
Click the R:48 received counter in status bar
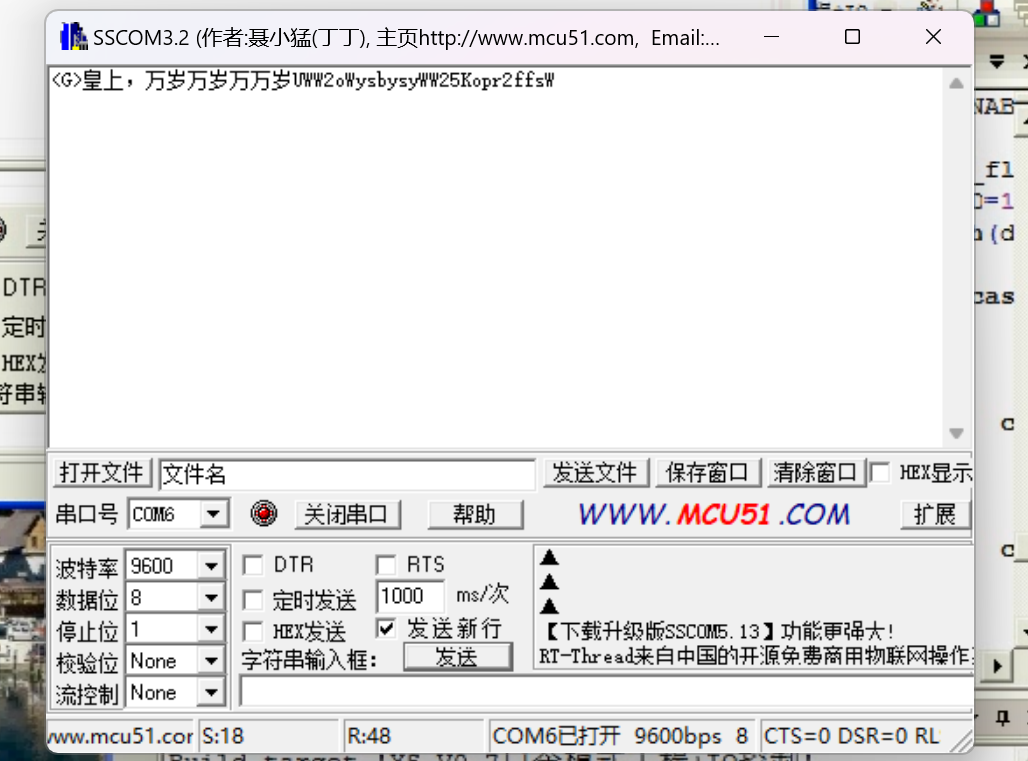coord(414,736)
